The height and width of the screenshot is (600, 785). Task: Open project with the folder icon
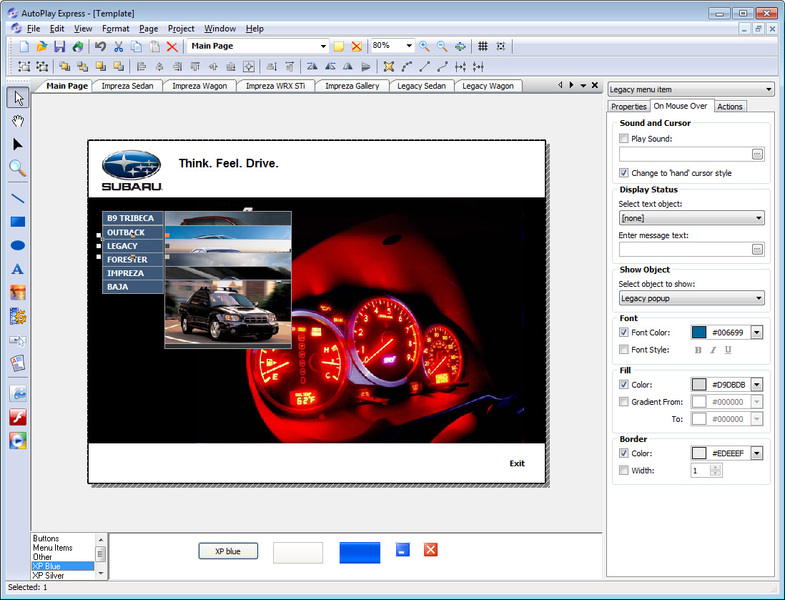[x=42, y=47]
